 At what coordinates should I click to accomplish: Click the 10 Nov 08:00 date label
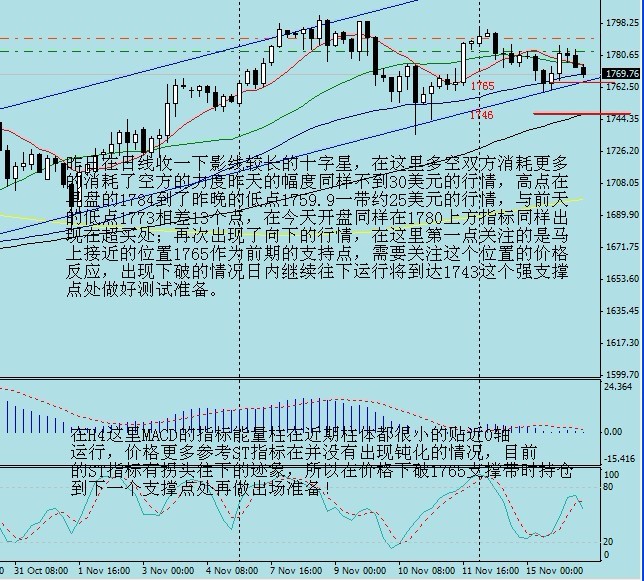tap(427, 571)
